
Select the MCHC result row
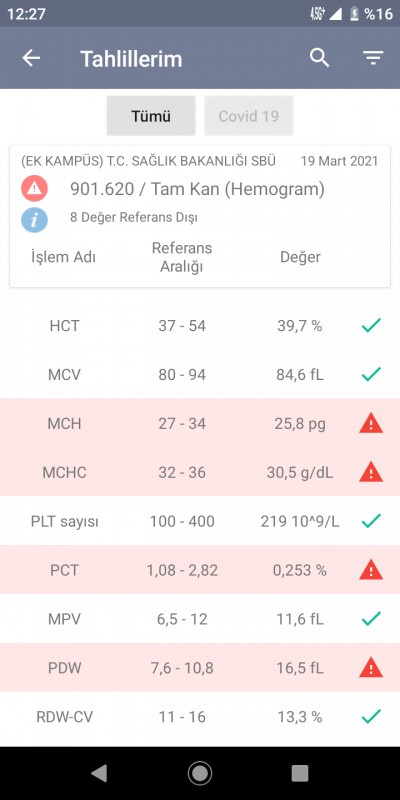[x=200, y=472]
